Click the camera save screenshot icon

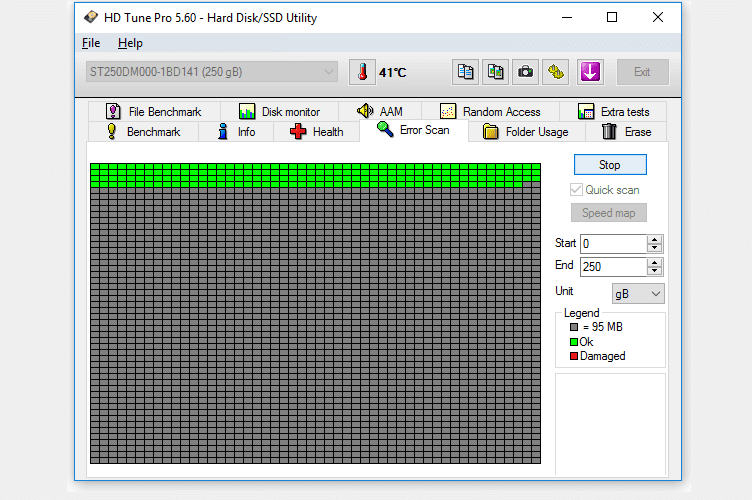pyautogui.click(x=525, y=72)
